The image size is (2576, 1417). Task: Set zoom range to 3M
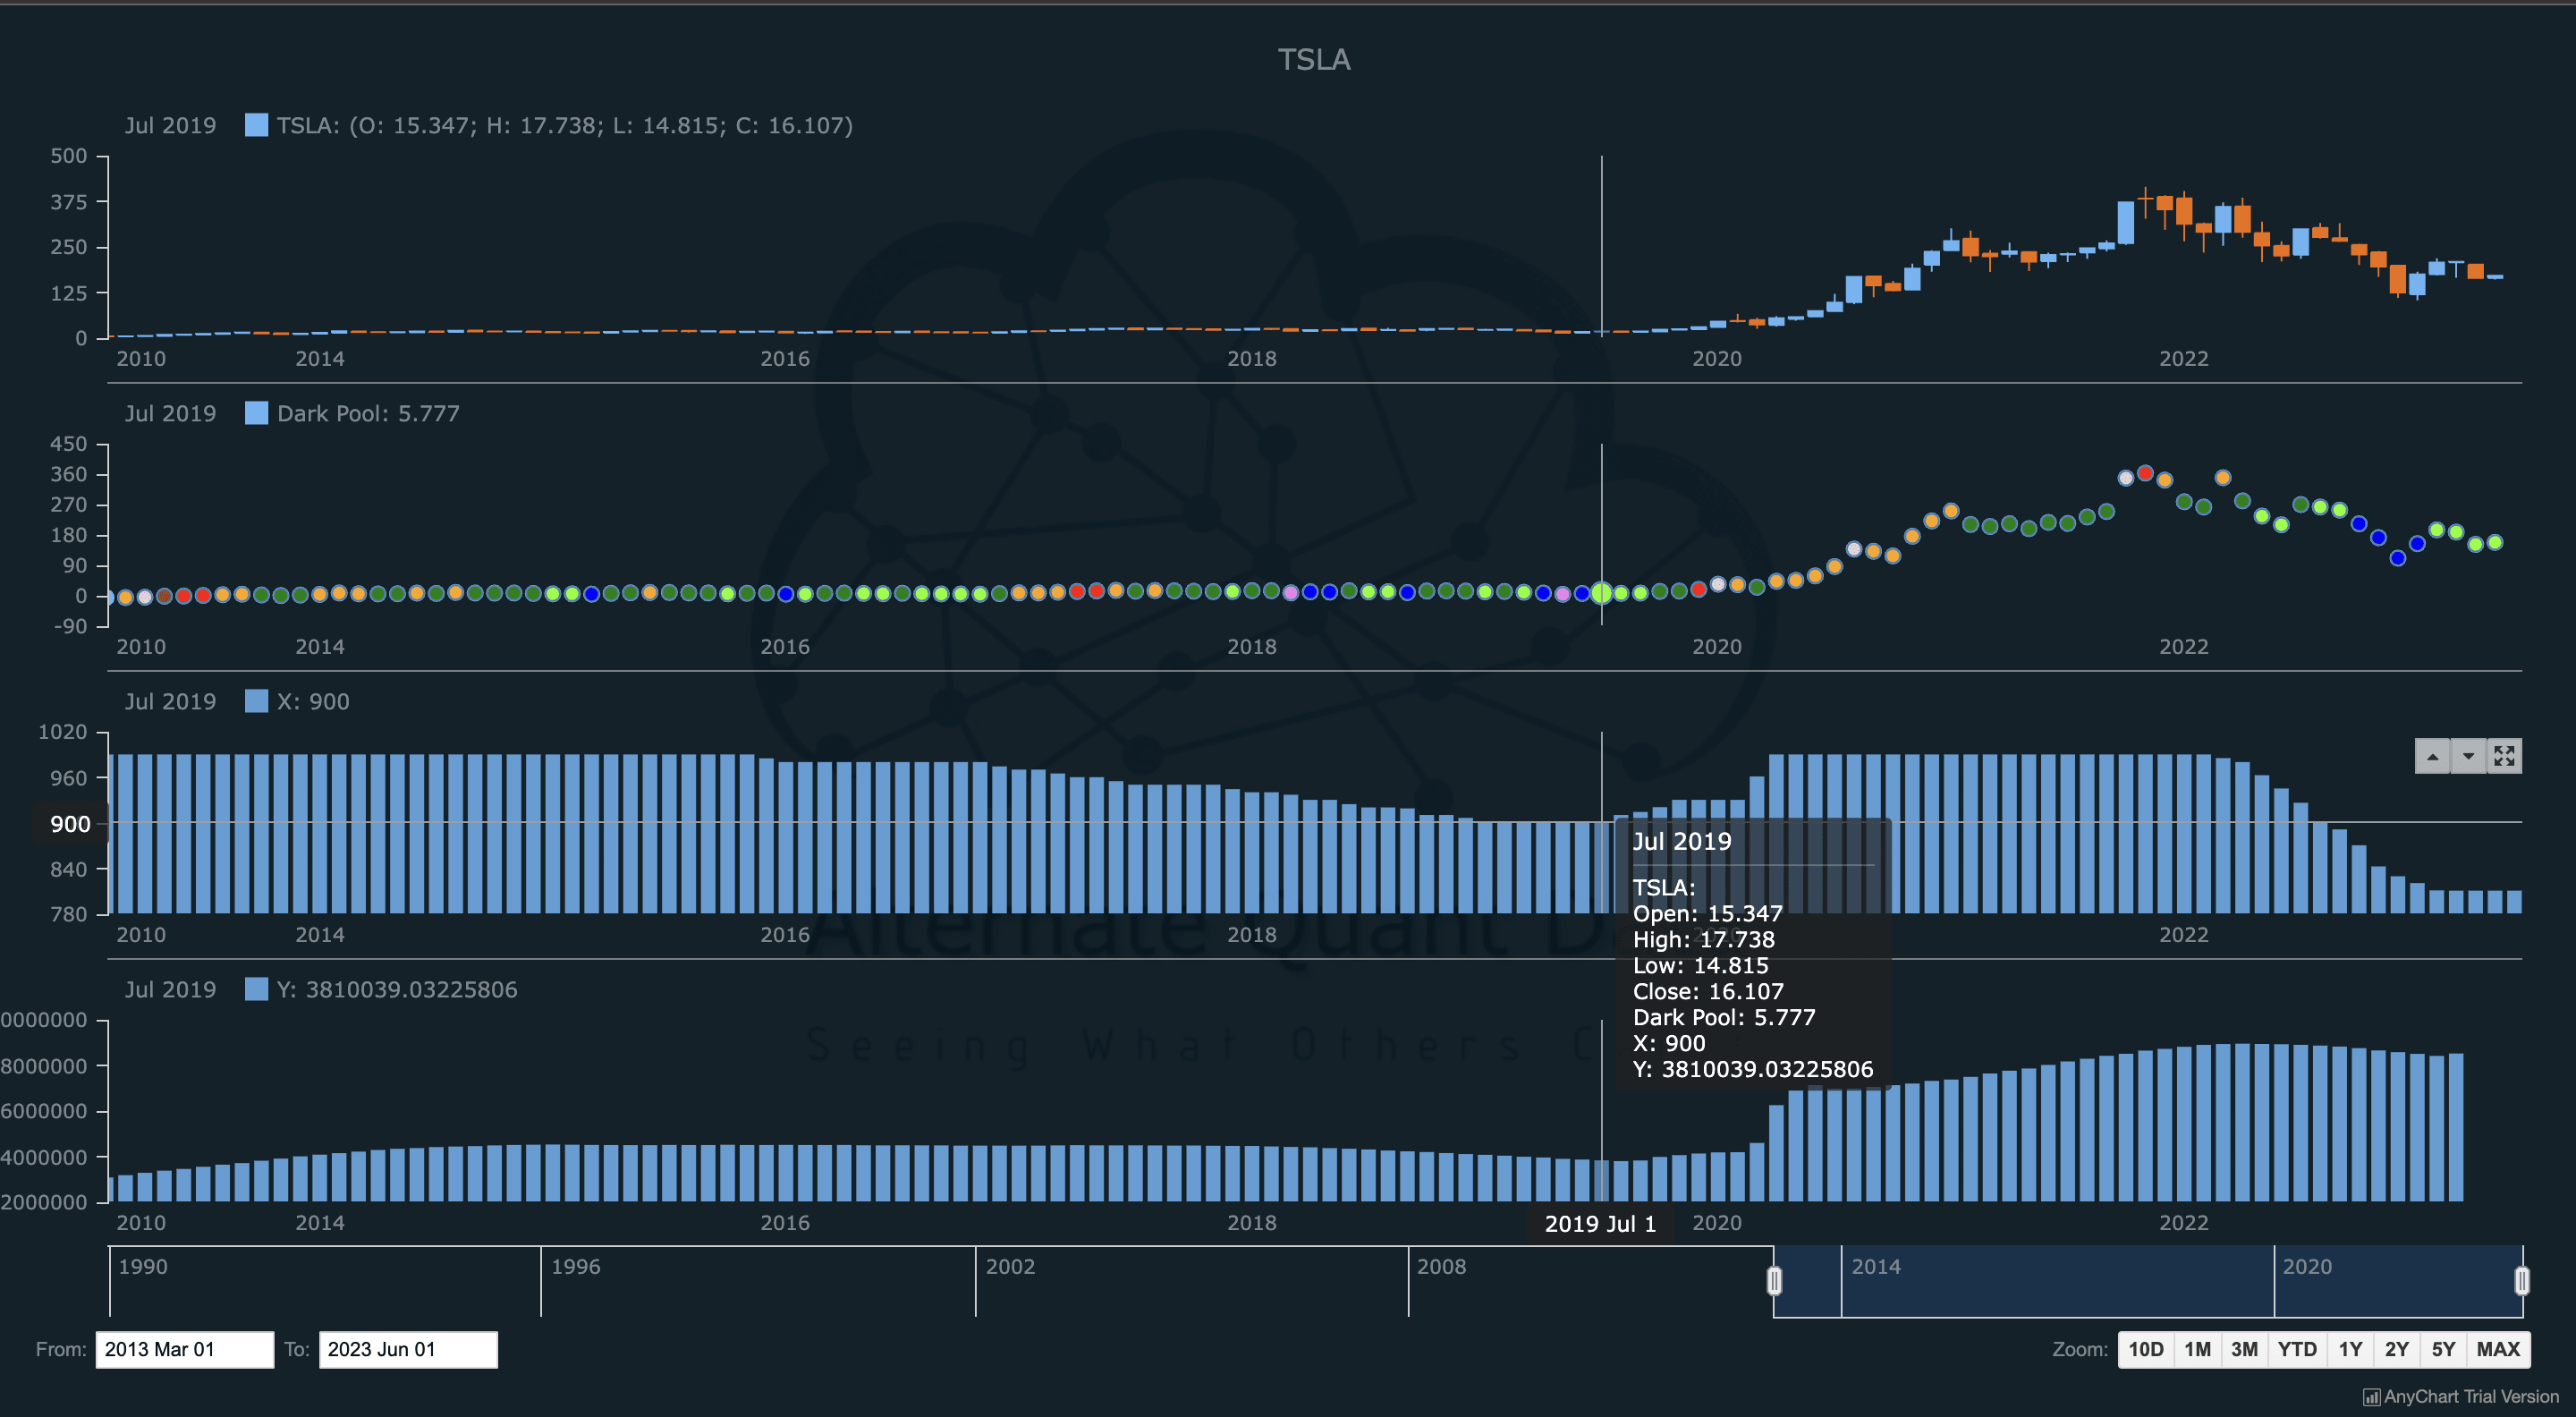coord(2244,1349)
